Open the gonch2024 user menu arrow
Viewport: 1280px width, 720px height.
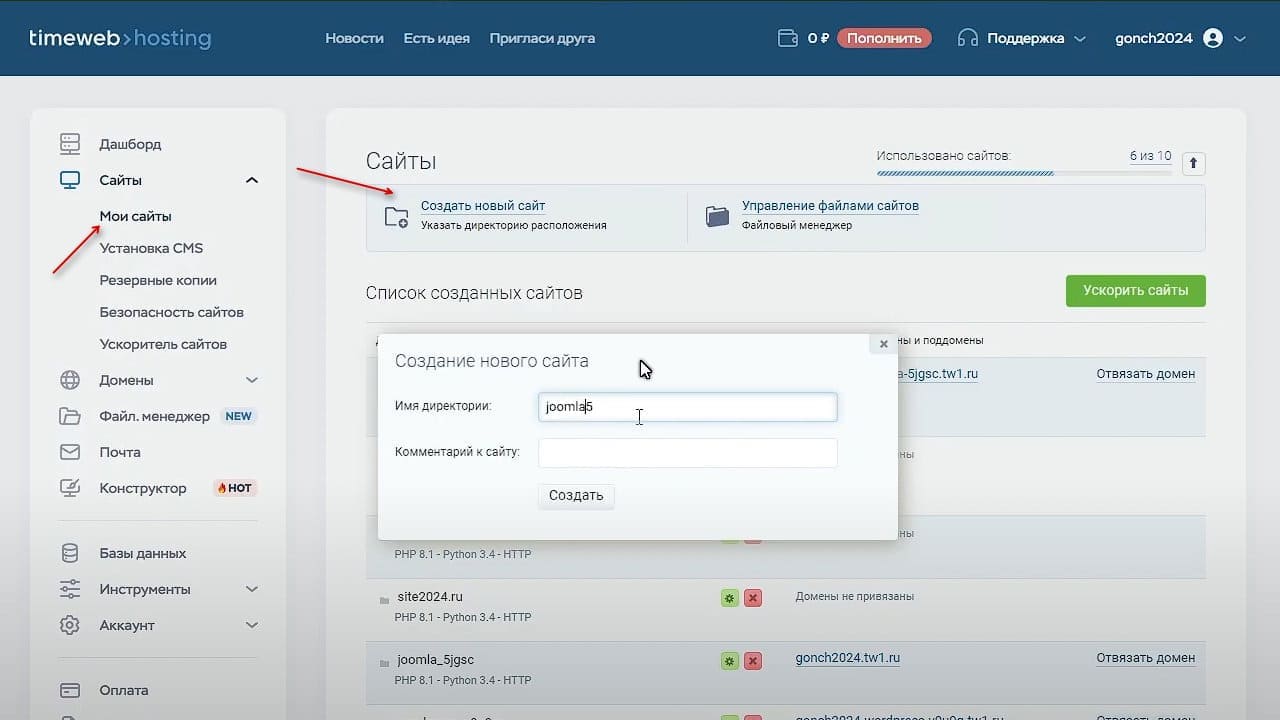point(1240,39)
